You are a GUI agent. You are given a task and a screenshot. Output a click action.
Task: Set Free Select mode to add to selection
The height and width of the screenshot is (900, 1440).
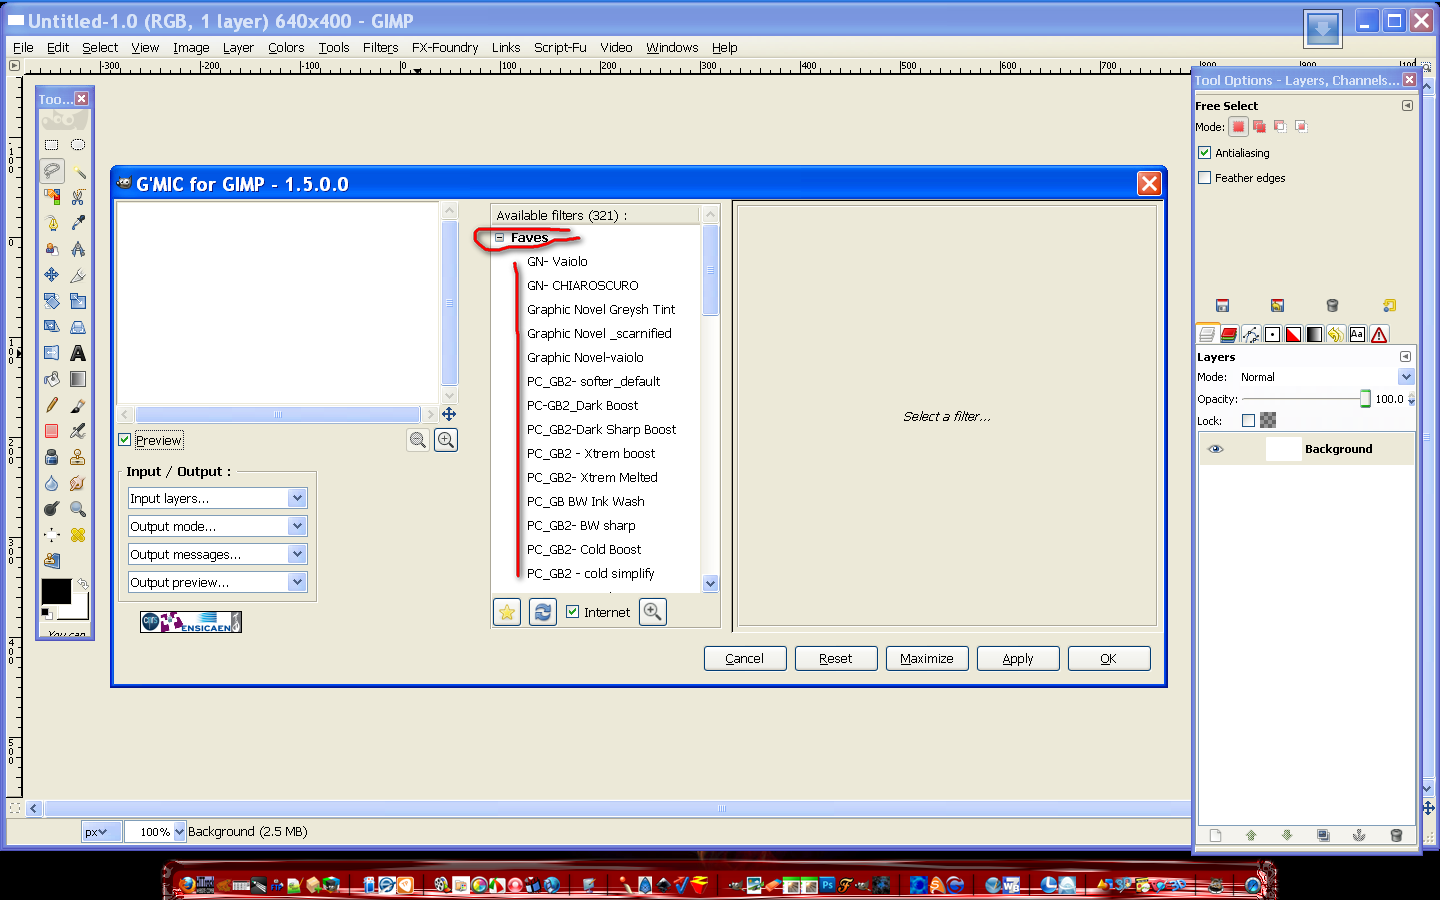tap(1259, 127)
